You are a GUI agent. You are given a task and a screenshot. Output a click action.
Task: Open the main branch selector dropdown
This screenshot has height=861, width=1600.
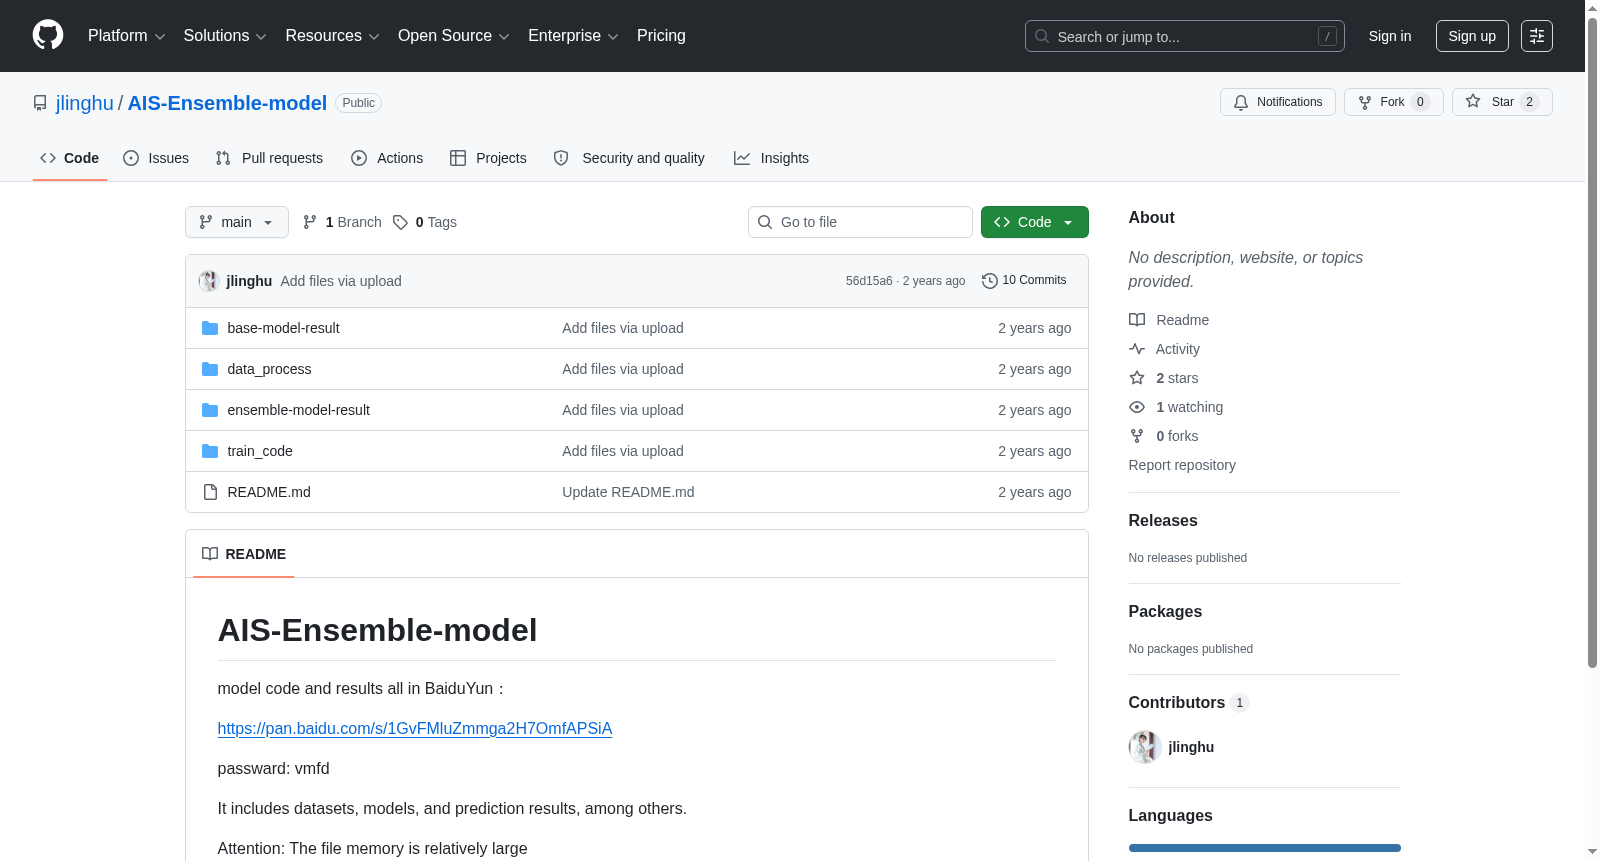(237, 222)
